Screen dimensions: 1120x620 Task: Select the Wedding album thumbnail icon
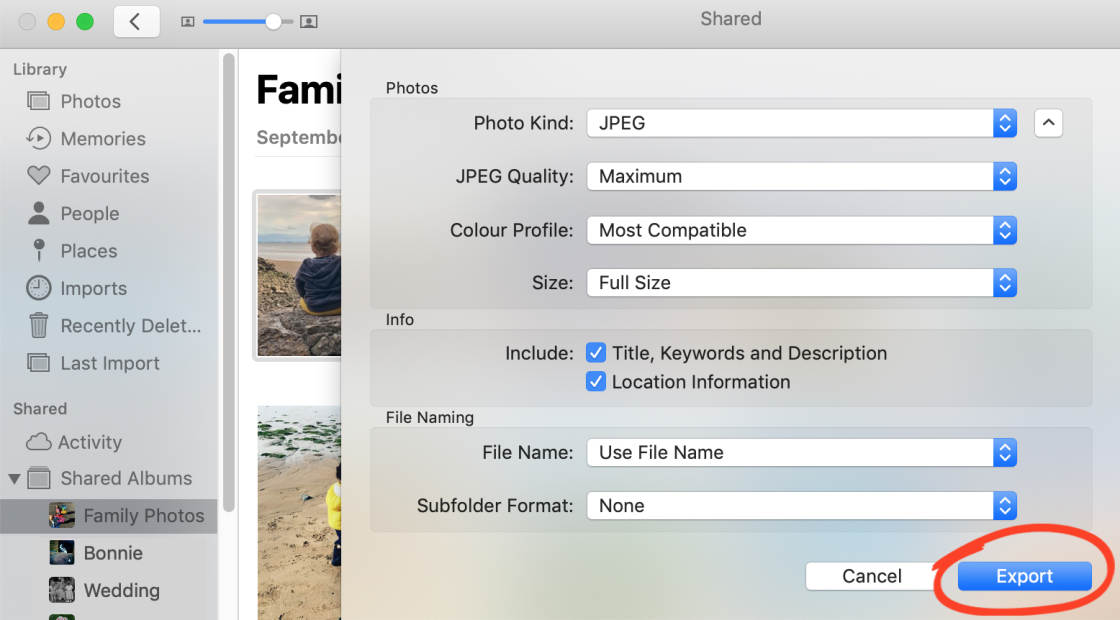[x=61, y=590]
